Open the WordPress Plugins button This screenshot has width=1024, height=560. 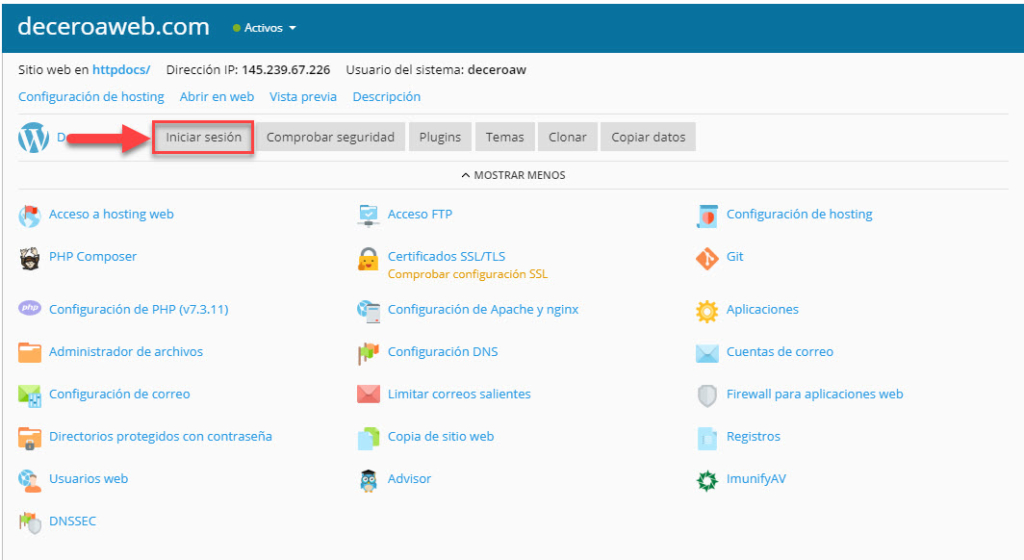coord(440,137)
